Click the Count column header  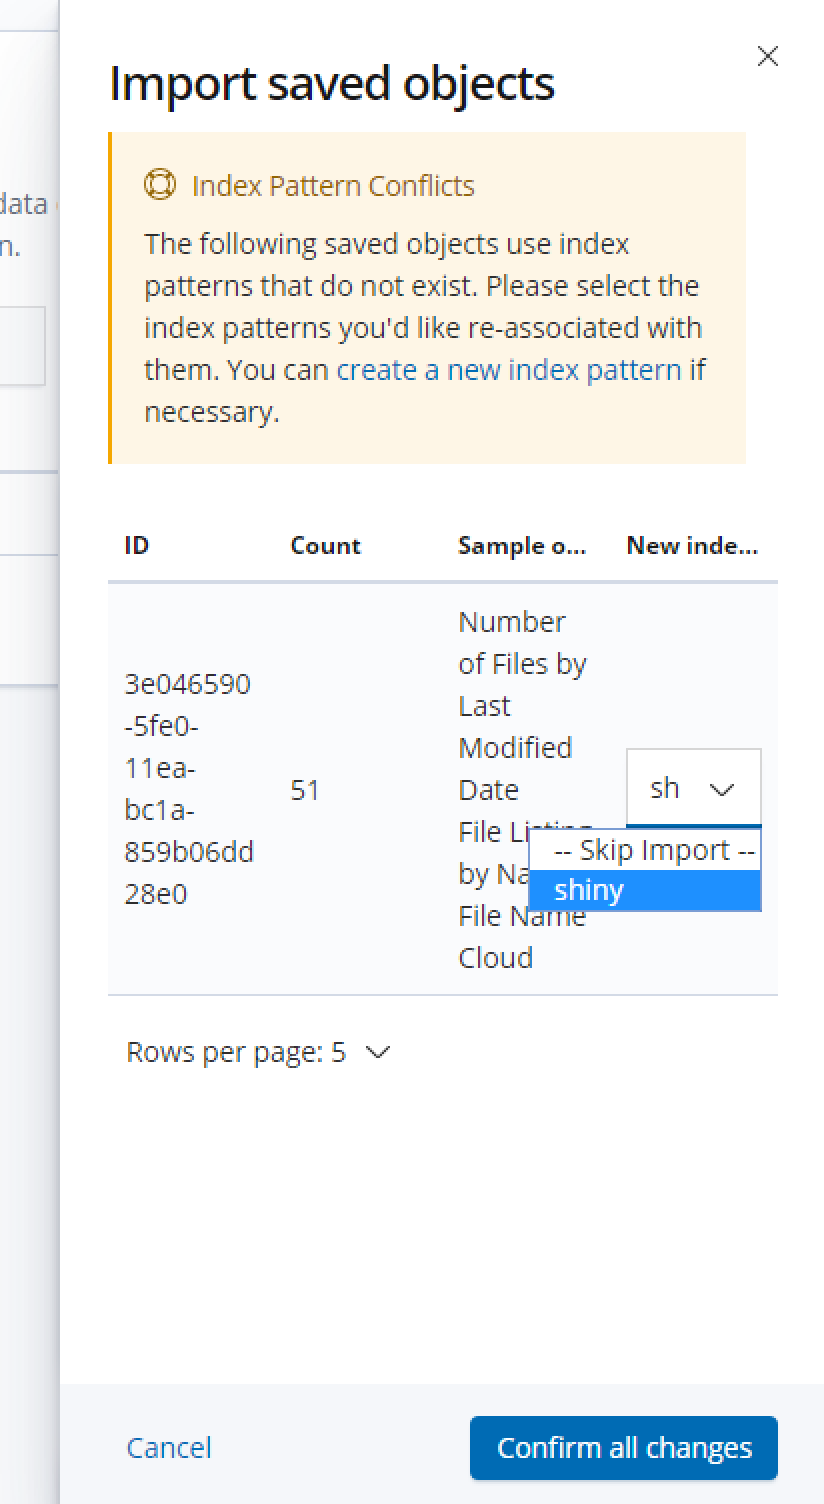coord(325,546)
